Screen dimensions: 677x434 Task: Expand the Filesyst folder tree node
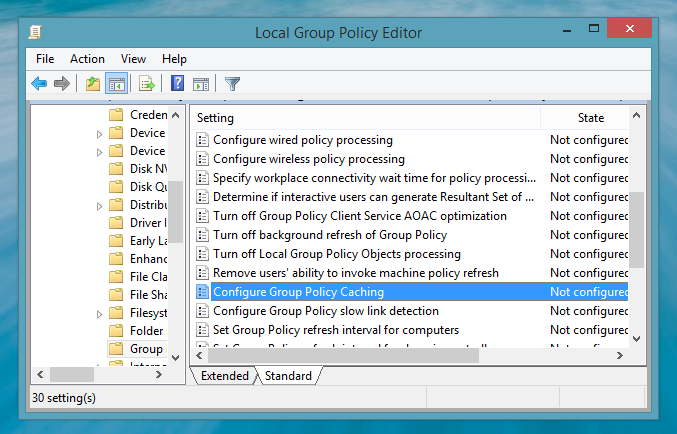[99, 314]
